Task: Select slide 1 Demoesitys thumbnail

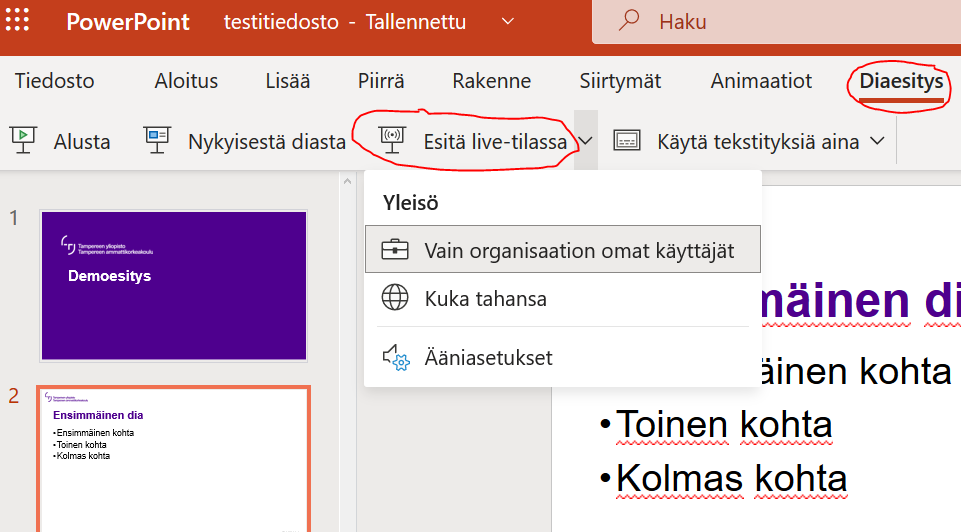Action: (174, 286)
